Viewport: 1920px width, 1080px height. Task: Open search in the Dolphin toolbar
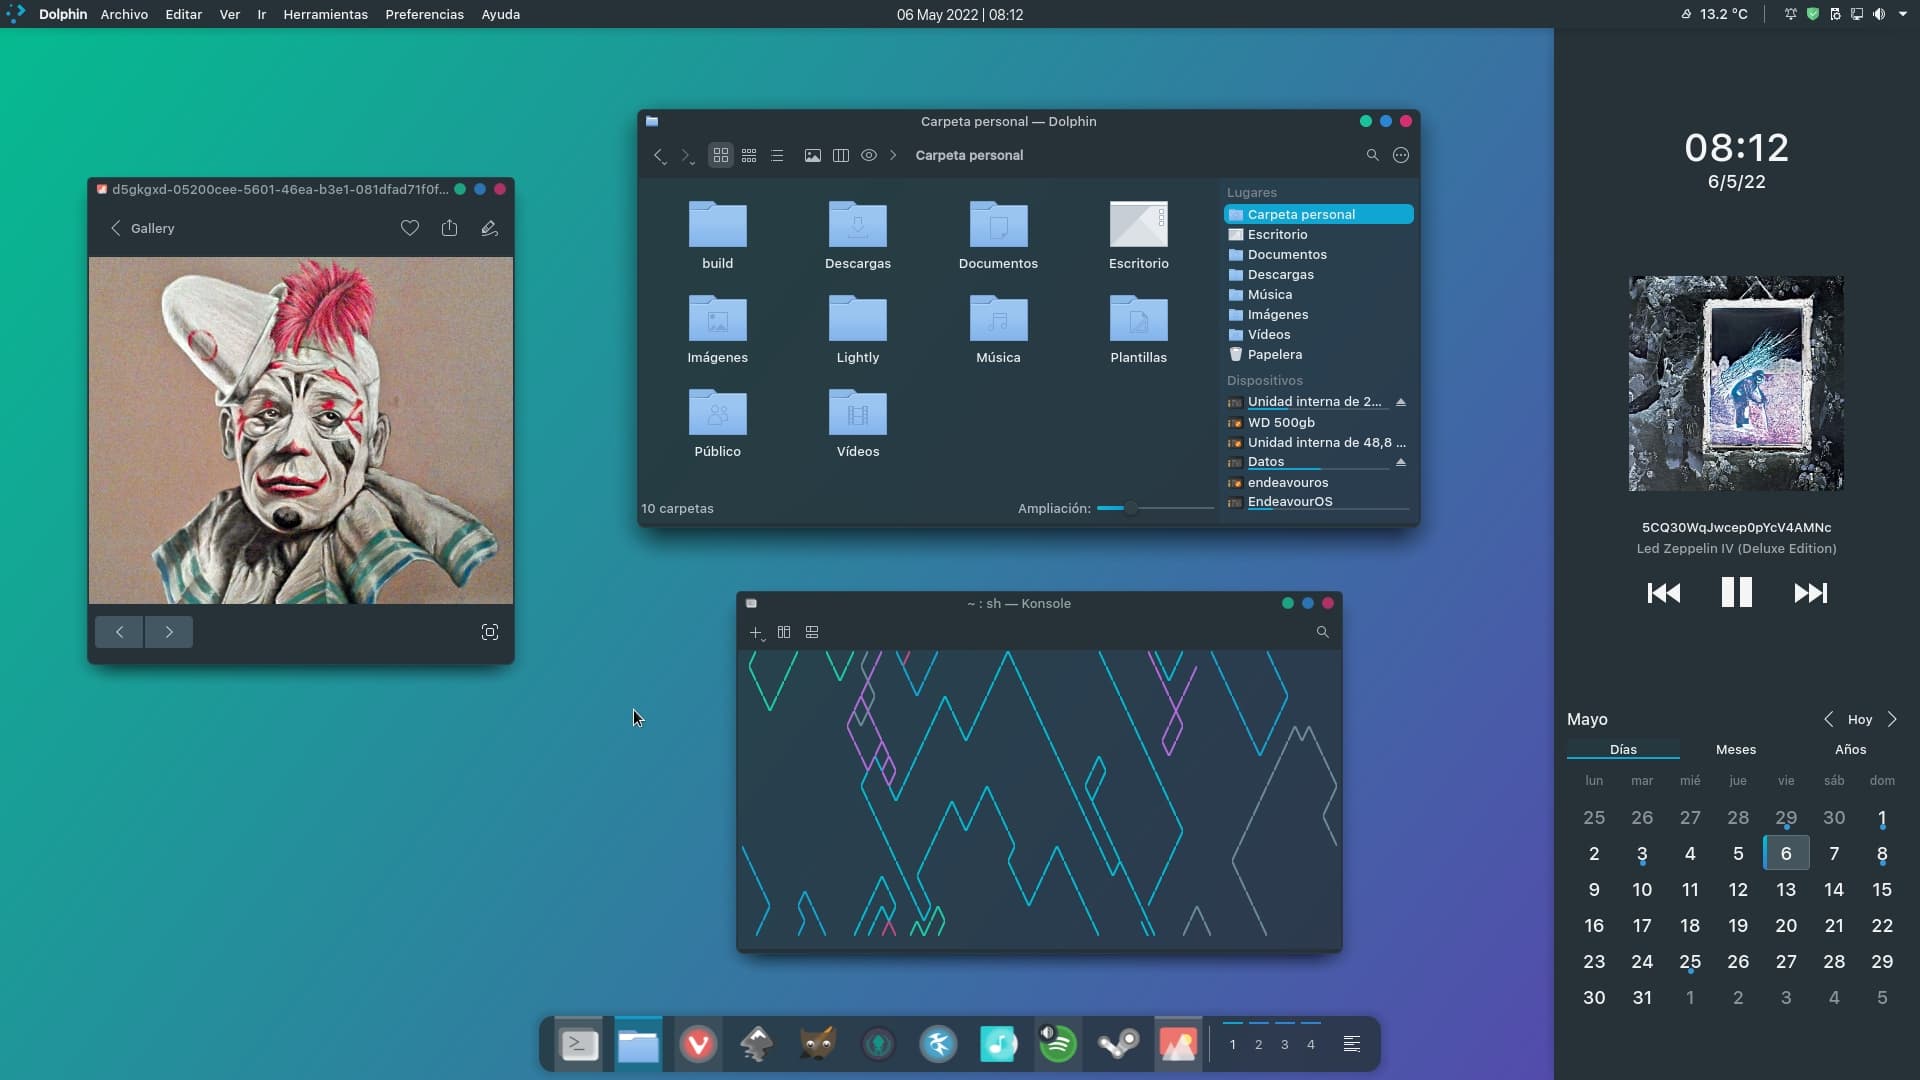click(x=1372, y=155)
